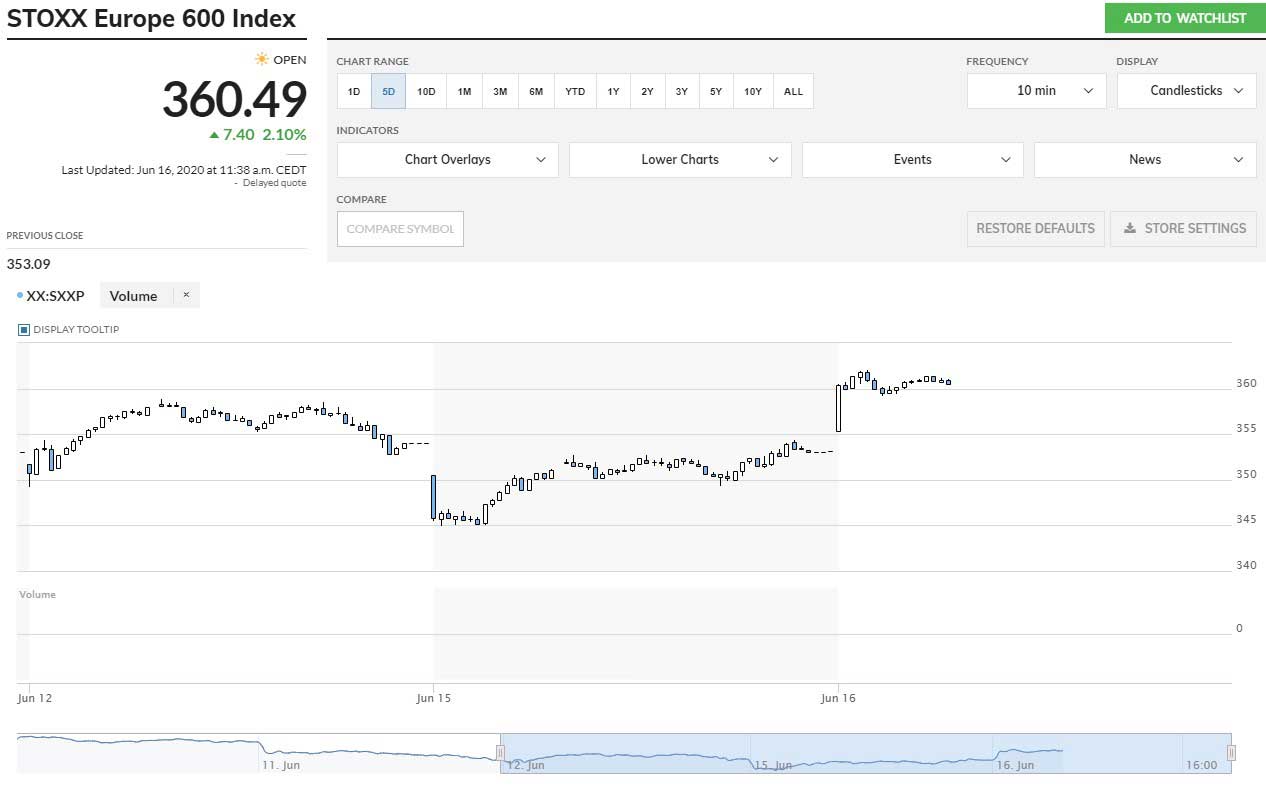Click the blue dot beside XX:SXXP

(20, 296)
